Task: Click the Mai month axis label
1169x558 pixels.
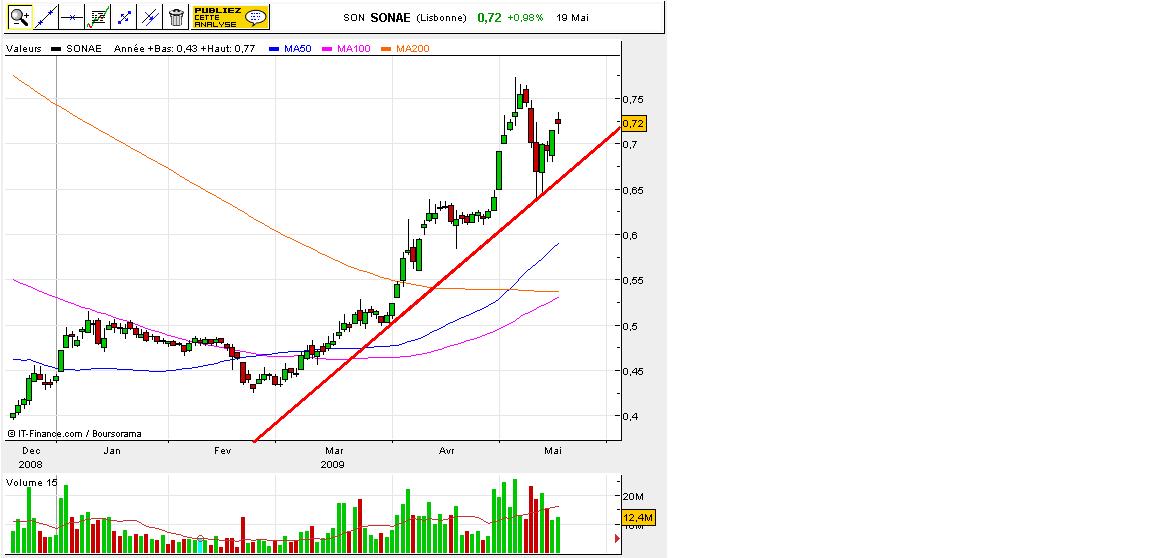Action: 552,451
